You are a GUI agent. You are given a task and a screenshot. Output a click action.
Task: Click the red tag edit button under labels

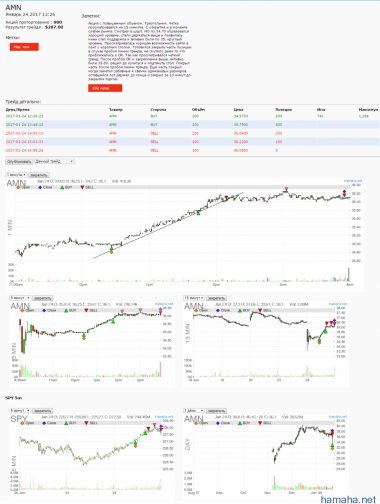24,47
